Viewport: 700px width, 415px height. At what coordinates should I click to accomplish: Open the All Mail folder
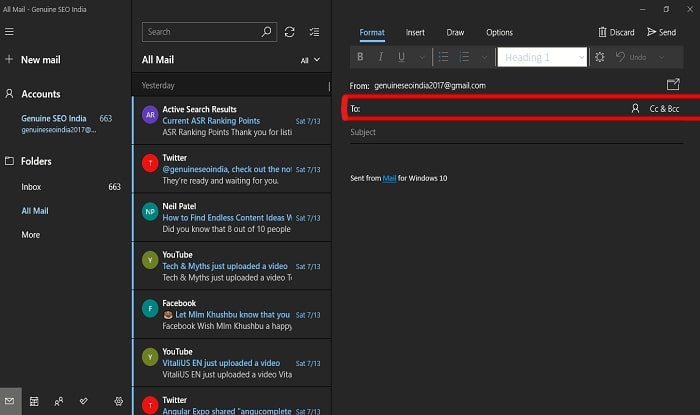[x=66, y=211]
